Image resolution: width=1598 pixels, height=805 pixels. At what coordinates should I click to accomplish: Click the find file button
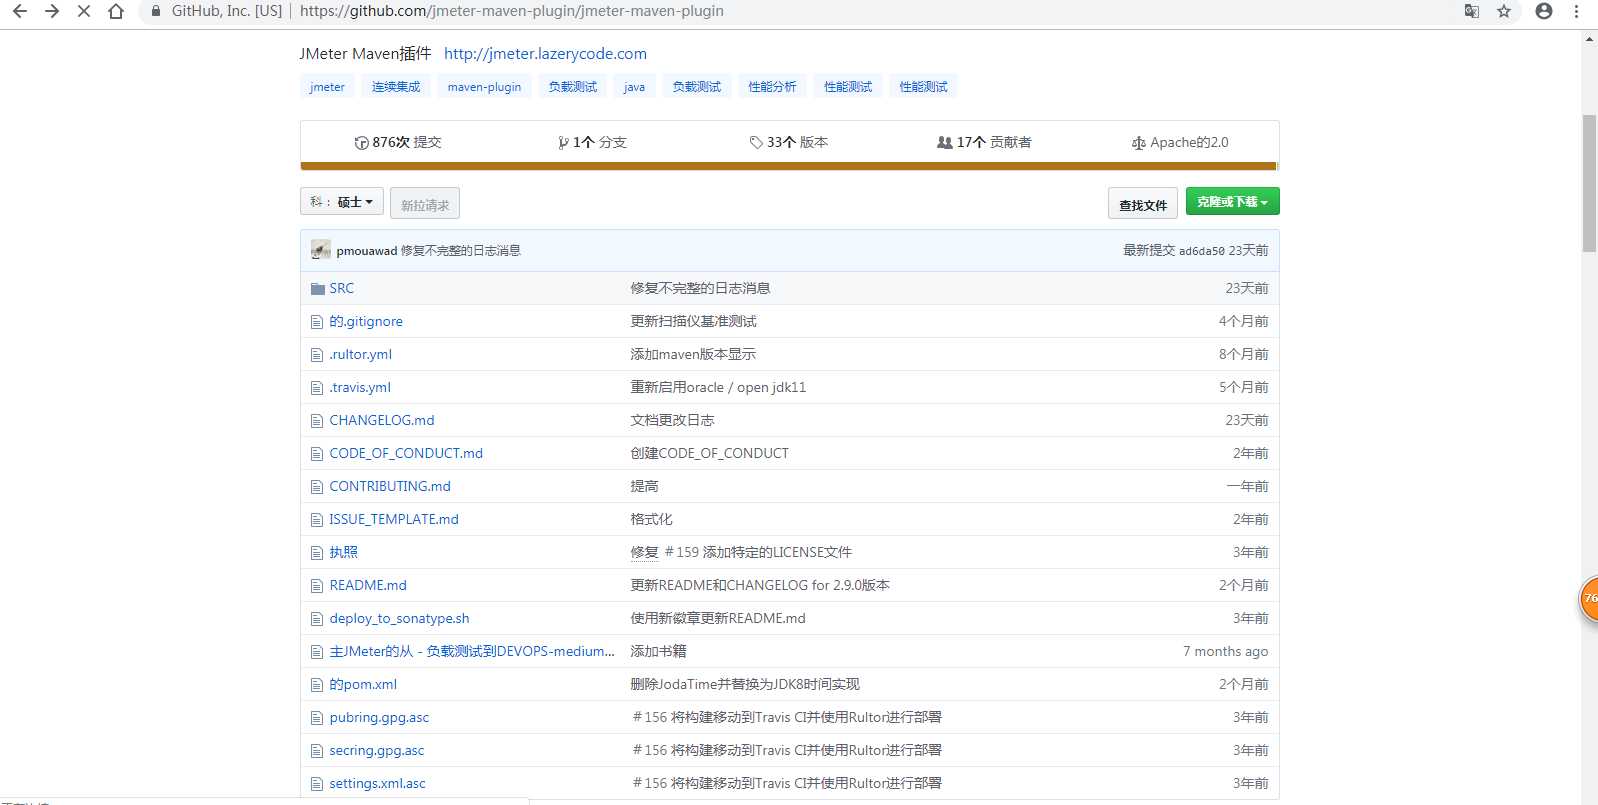tap(1143, 203)
